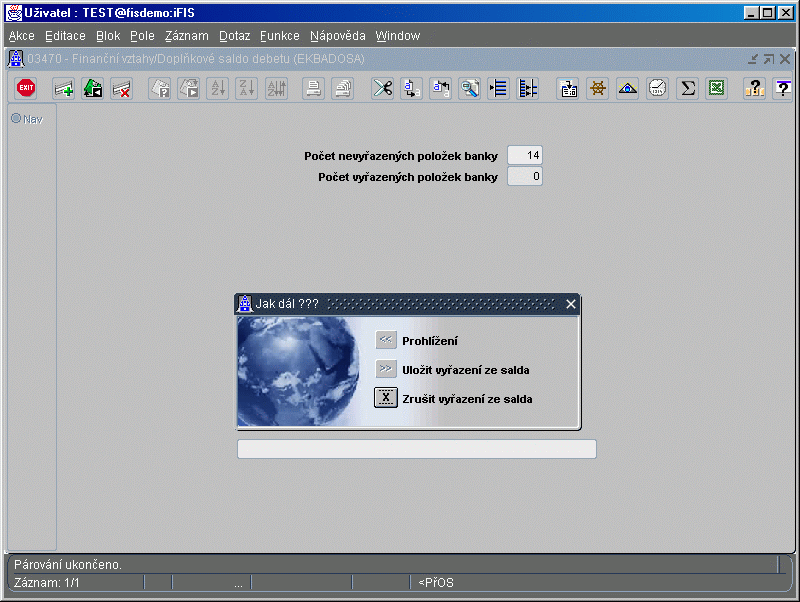Click the context help question mark icon
This screenshot has height=602, width=800.
(783, 88)
